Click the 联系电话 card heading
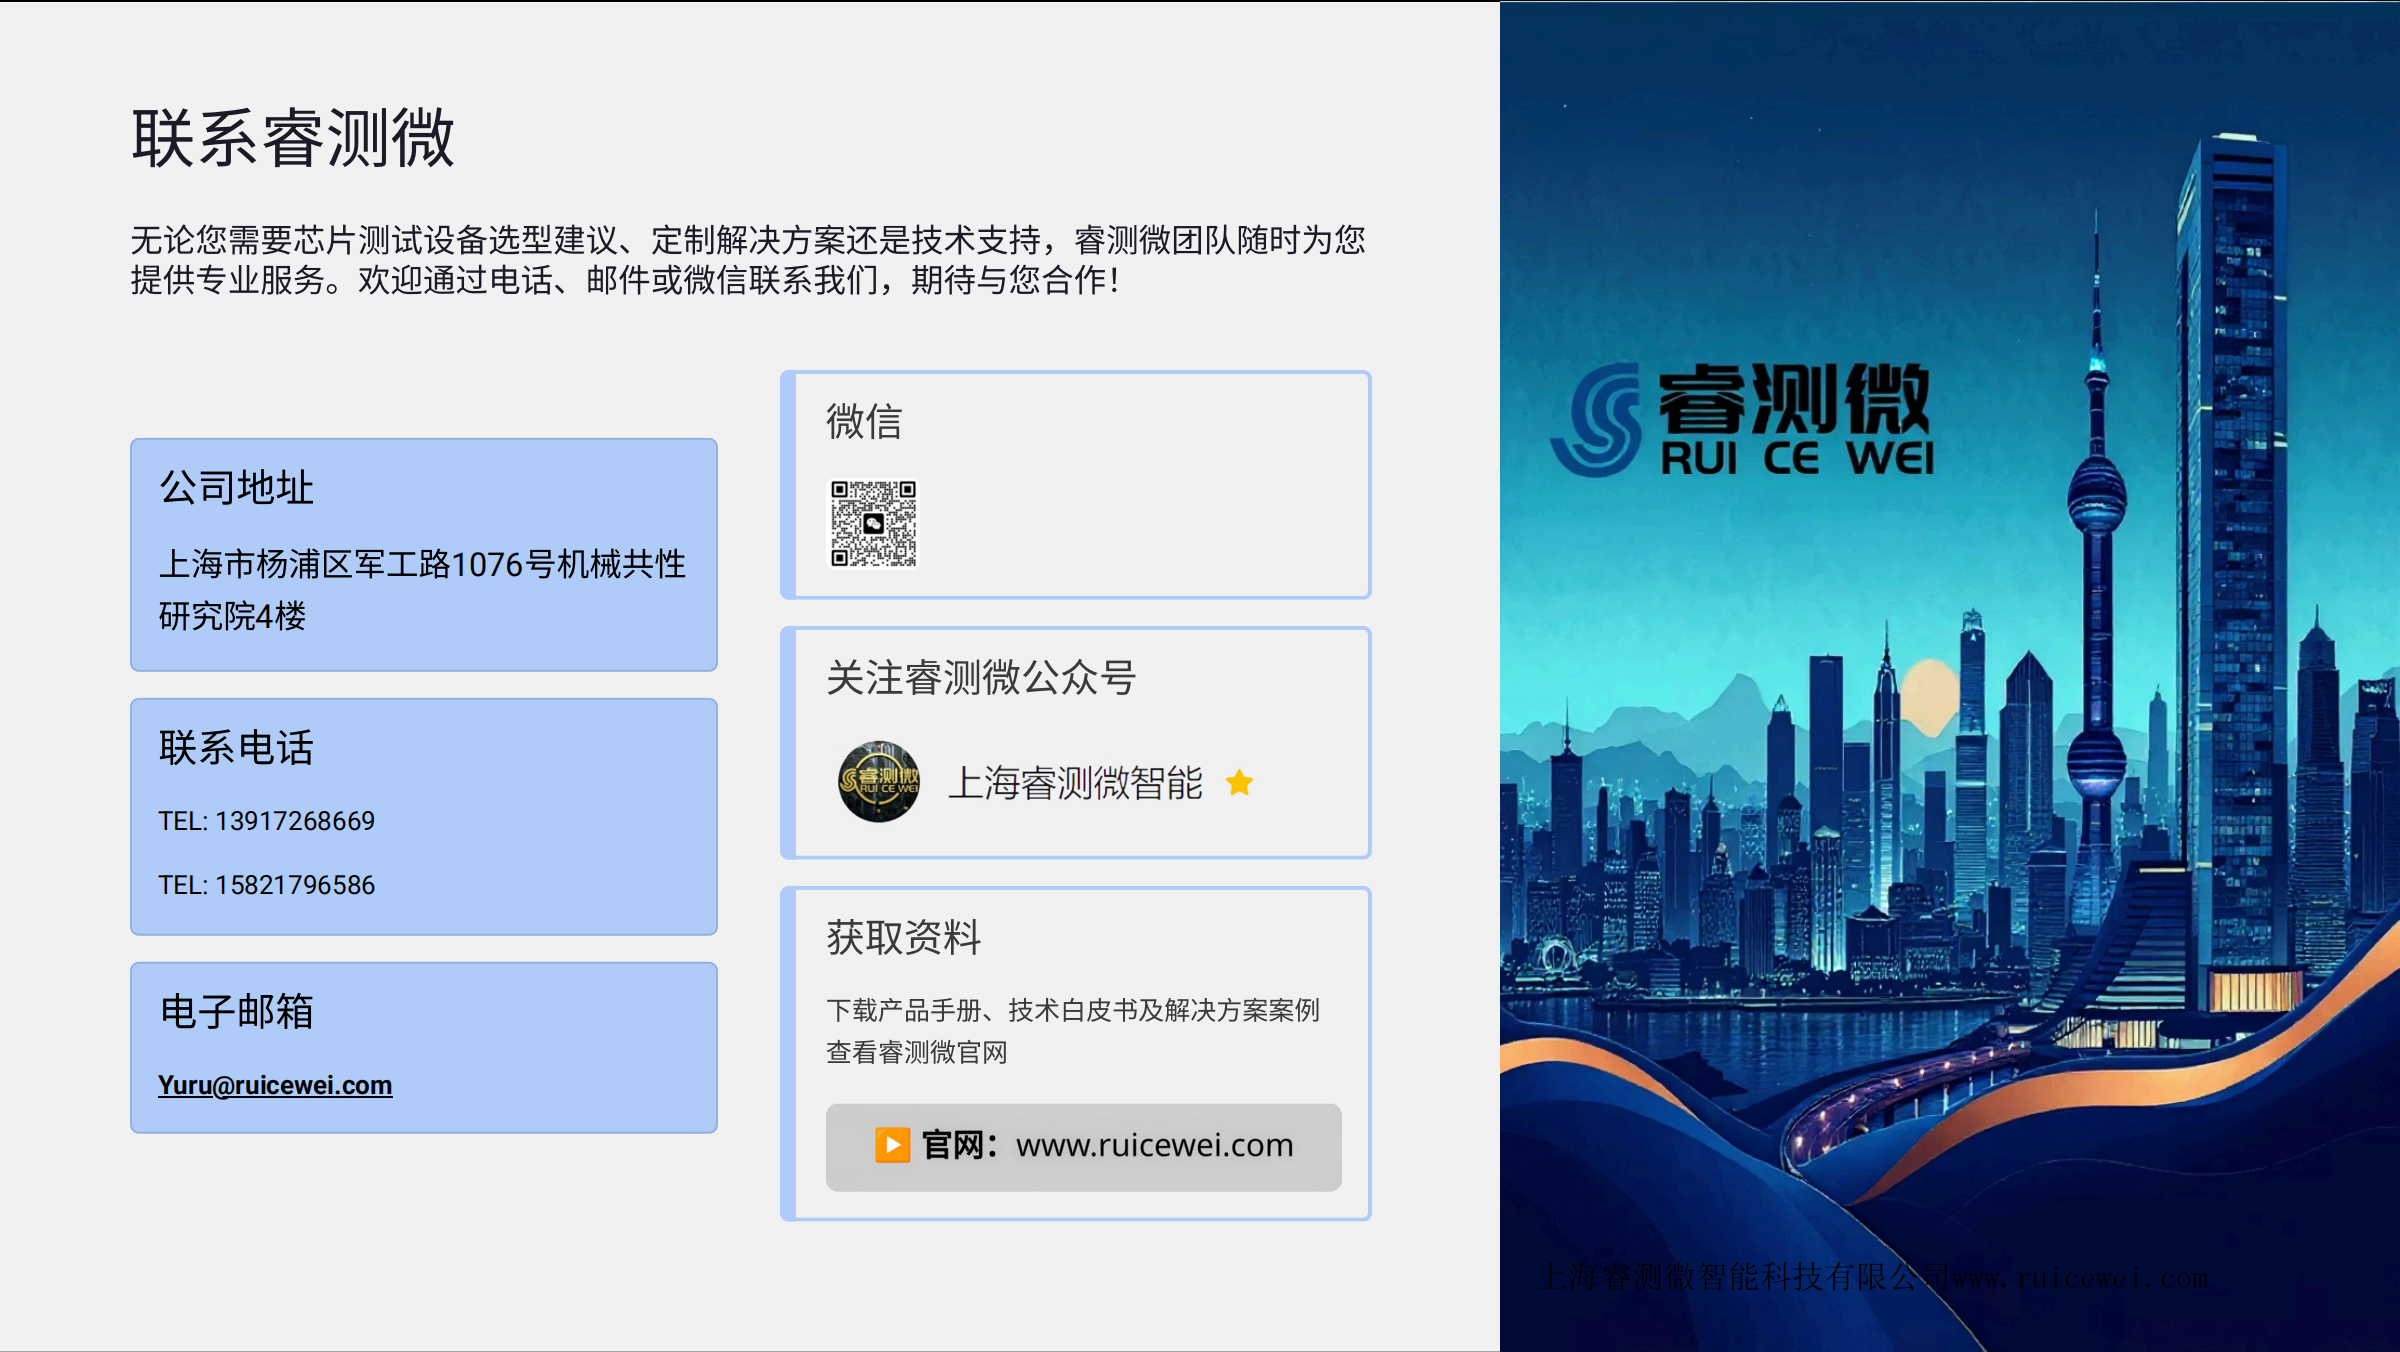The height and width of the screenshot is (1352, 2400). tap(237, 748)
